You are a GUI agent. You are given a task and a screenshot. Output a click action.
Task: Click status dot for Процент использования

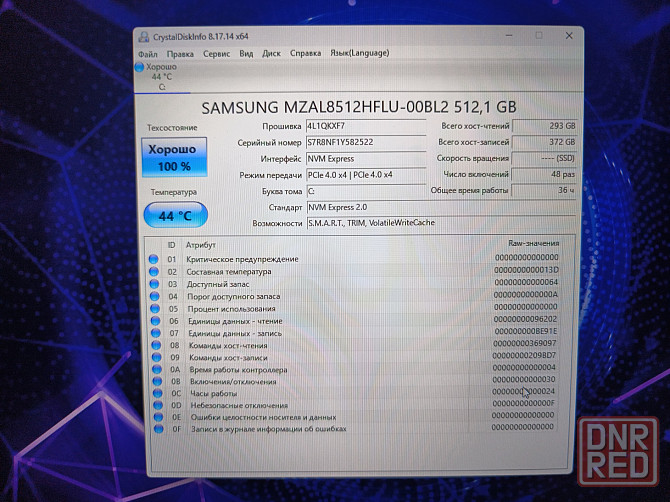155,309
